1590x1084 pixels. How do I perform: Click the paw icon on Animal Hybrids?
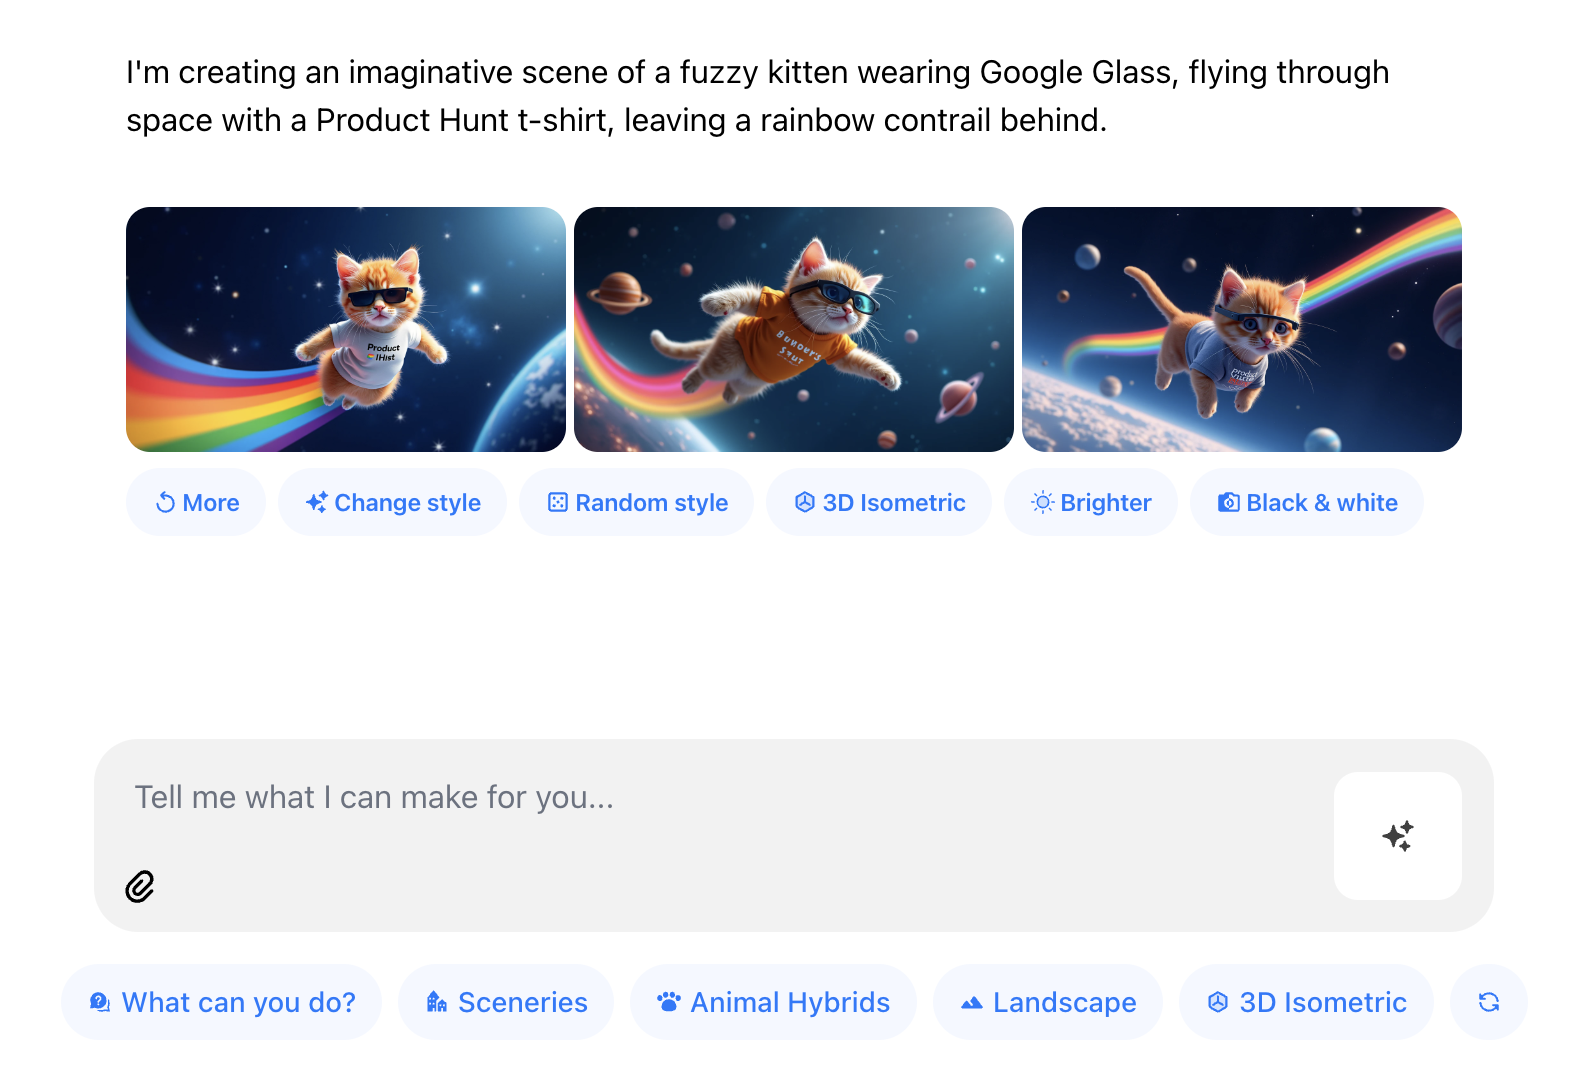[x=668, y=1002]
